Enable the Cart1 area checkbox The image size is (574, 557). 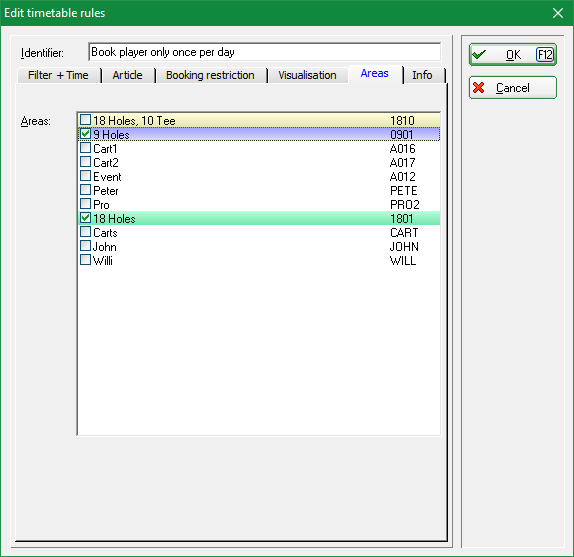click(85, 148)
